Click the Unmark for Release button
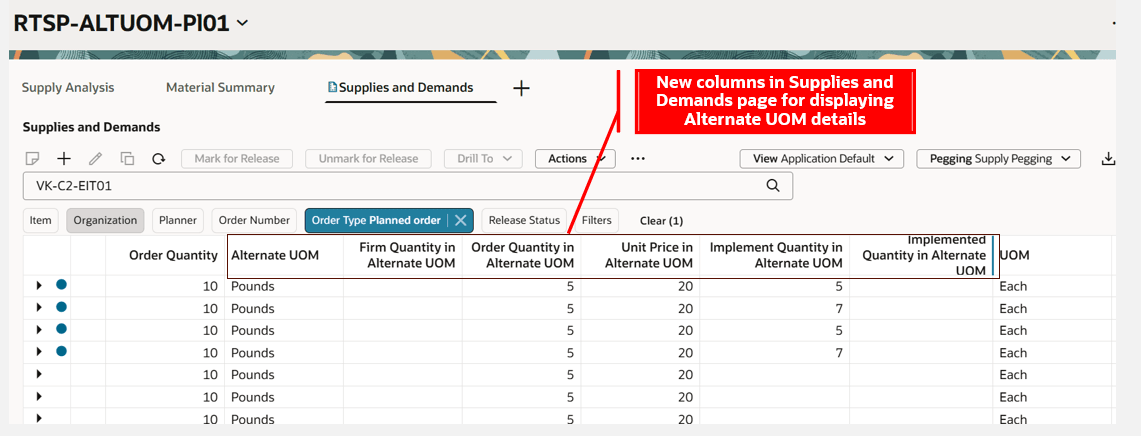1141x436 pixels. tap(368, 159)
